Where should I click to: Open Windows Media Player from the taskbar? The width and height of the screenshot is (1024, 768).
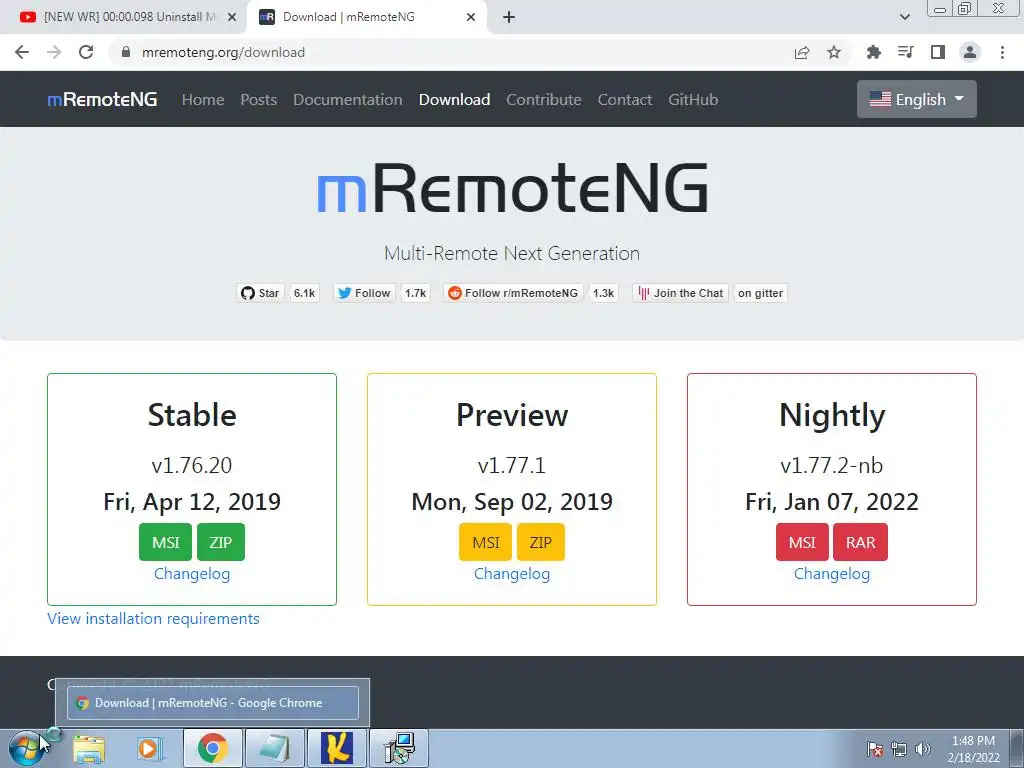(150, 748)
